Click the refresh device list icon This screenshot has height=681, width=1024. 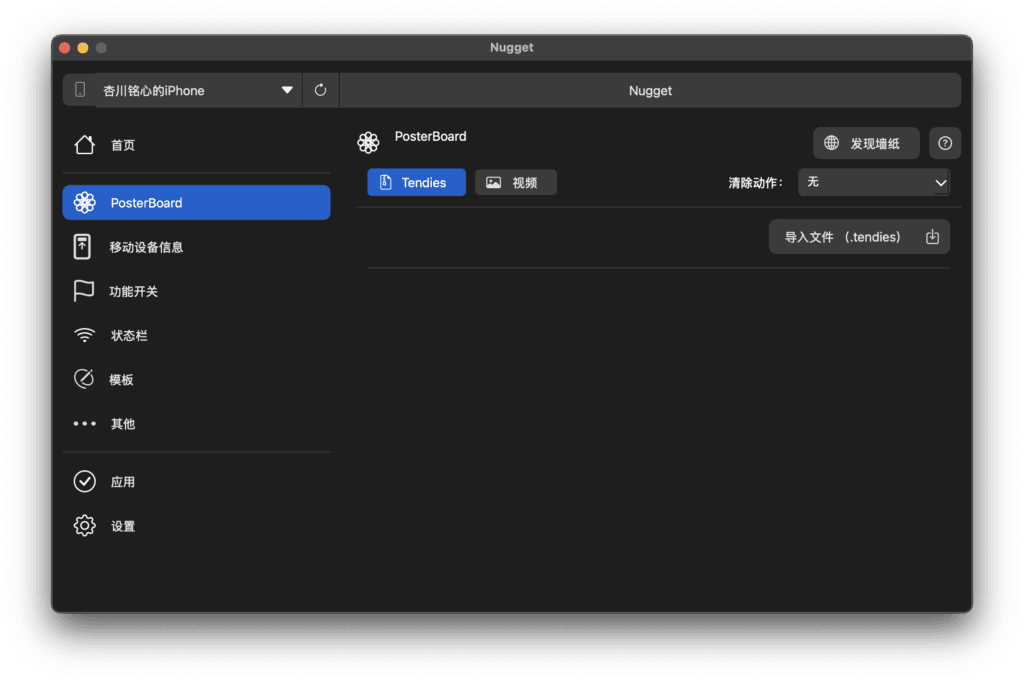pyautogui.click(x=320, y=90)
